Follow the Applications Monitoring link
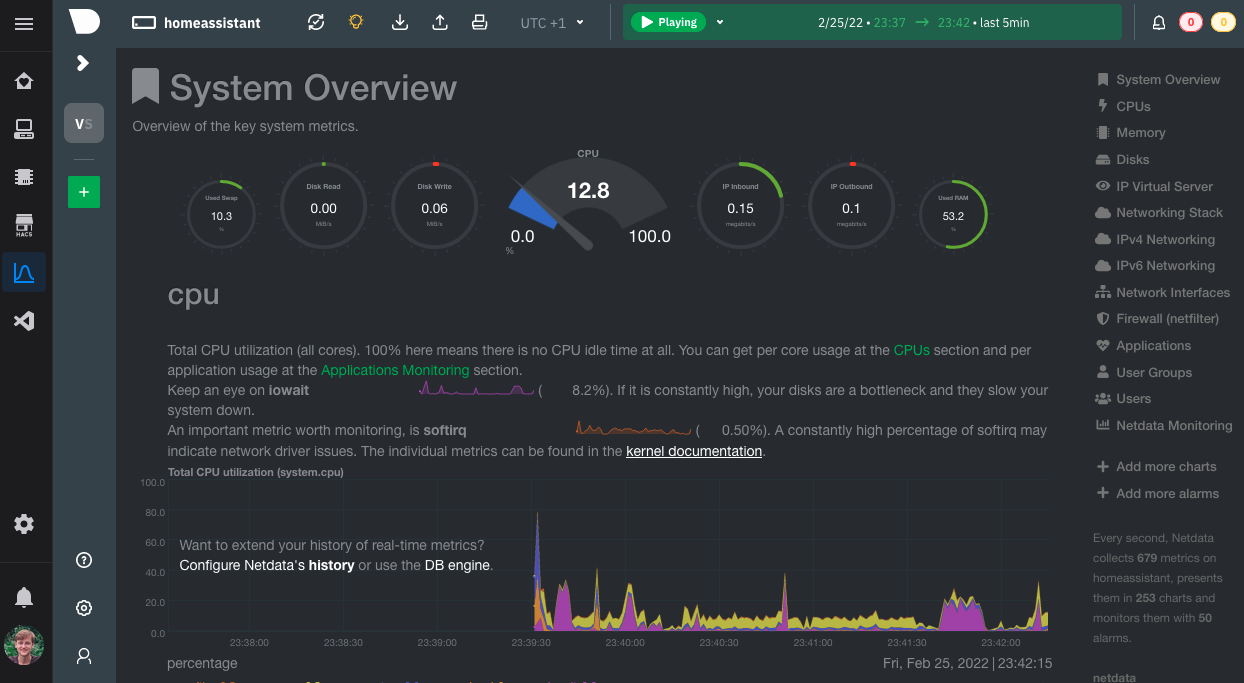 395,370
